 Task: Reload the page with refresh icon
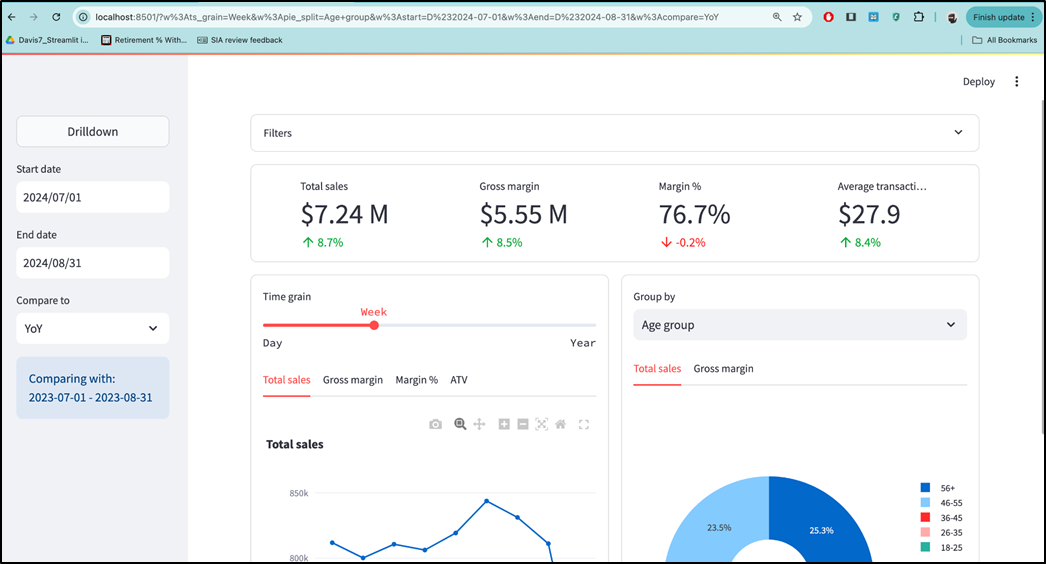(x=56, y=17)
